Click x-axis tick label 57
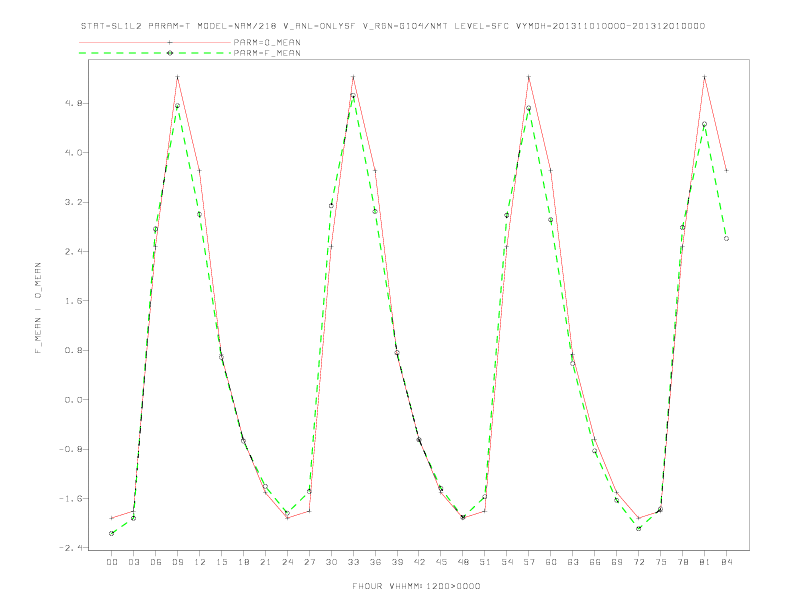 [529, 562]
